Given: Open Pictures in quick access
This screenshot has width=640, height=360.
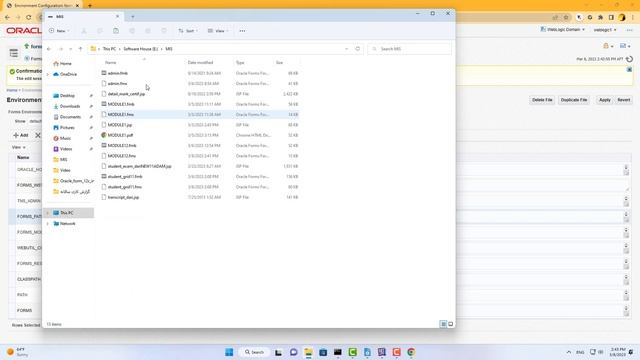Looking at the screenshot, I should [64, 128].
